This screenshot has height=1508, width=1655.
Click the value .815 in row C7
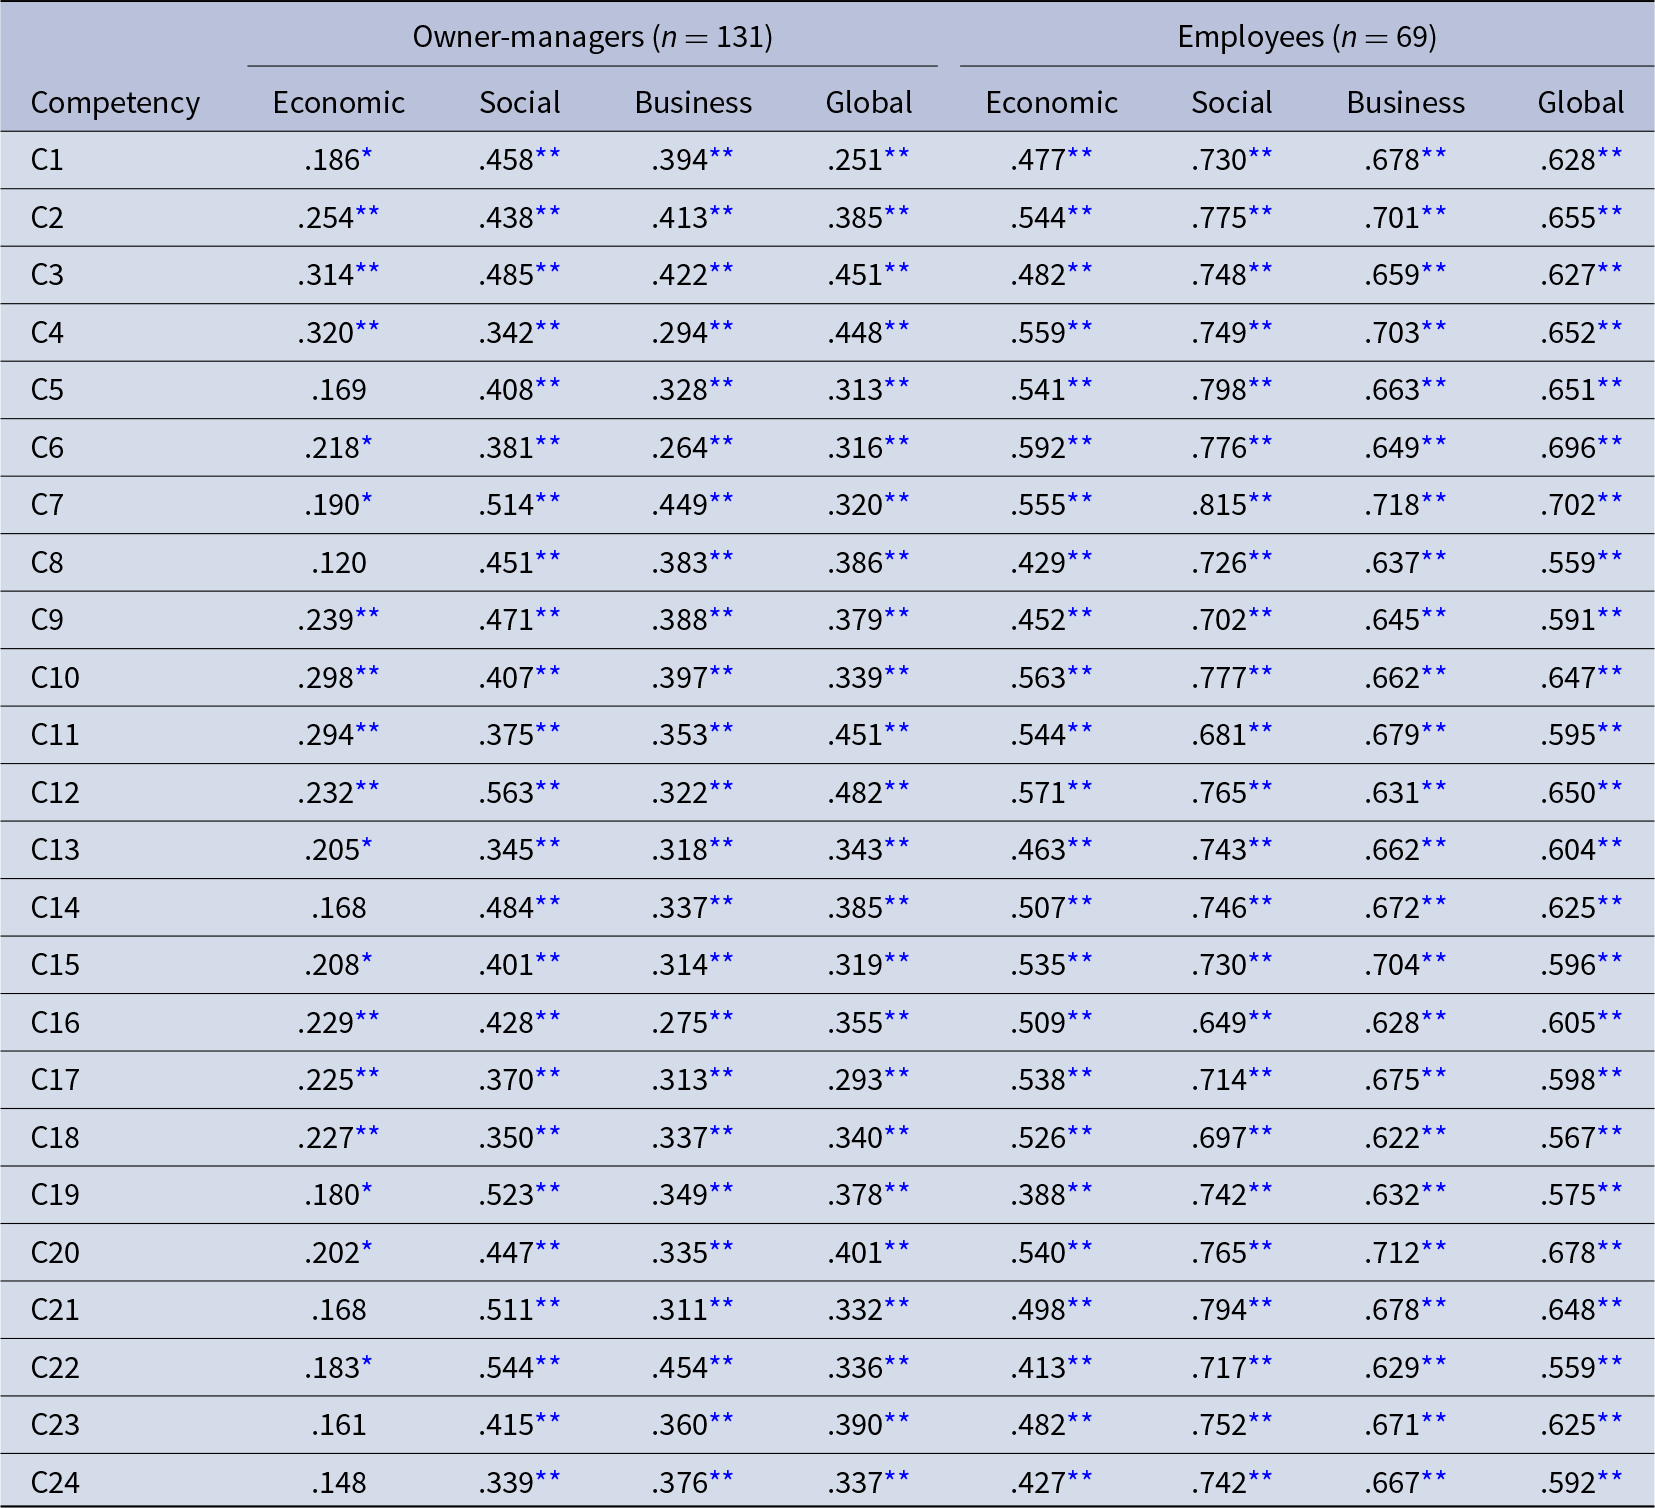pos(1218,505)
